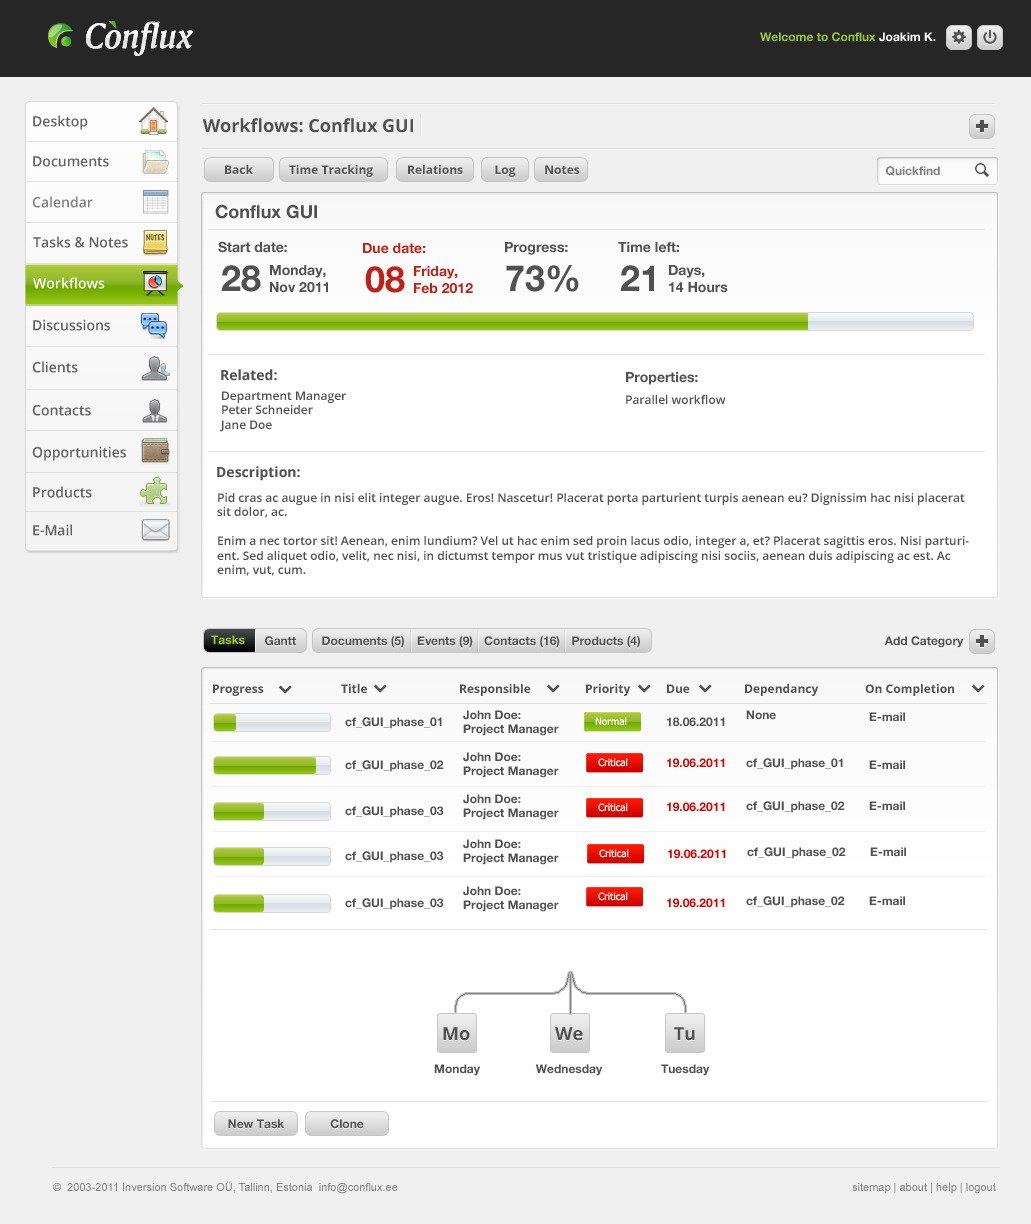Click the E-Mail envelope icon
Image resolution: width=1031 pixels, height=1224 pixels.
155,530
